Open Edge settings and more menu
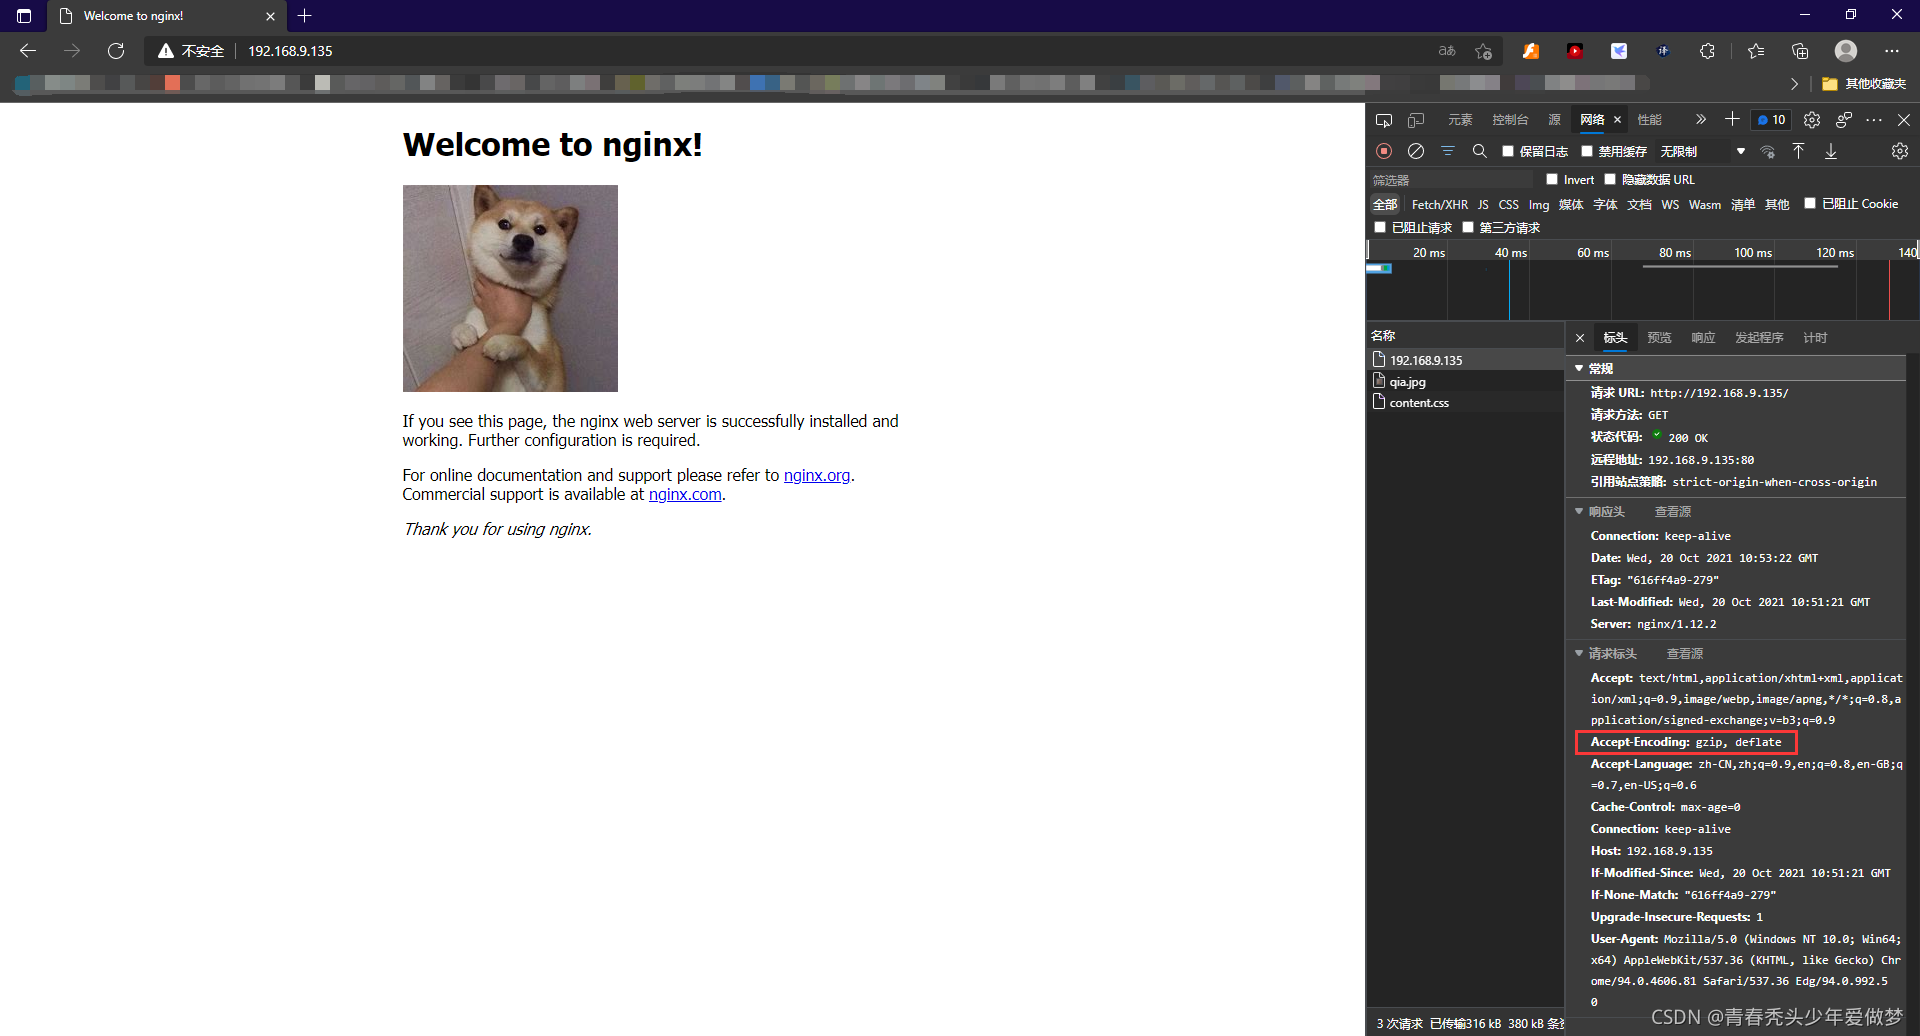Image resolution: width=1920 pixels, height=1036 pixels. (x=1892, y=51)
